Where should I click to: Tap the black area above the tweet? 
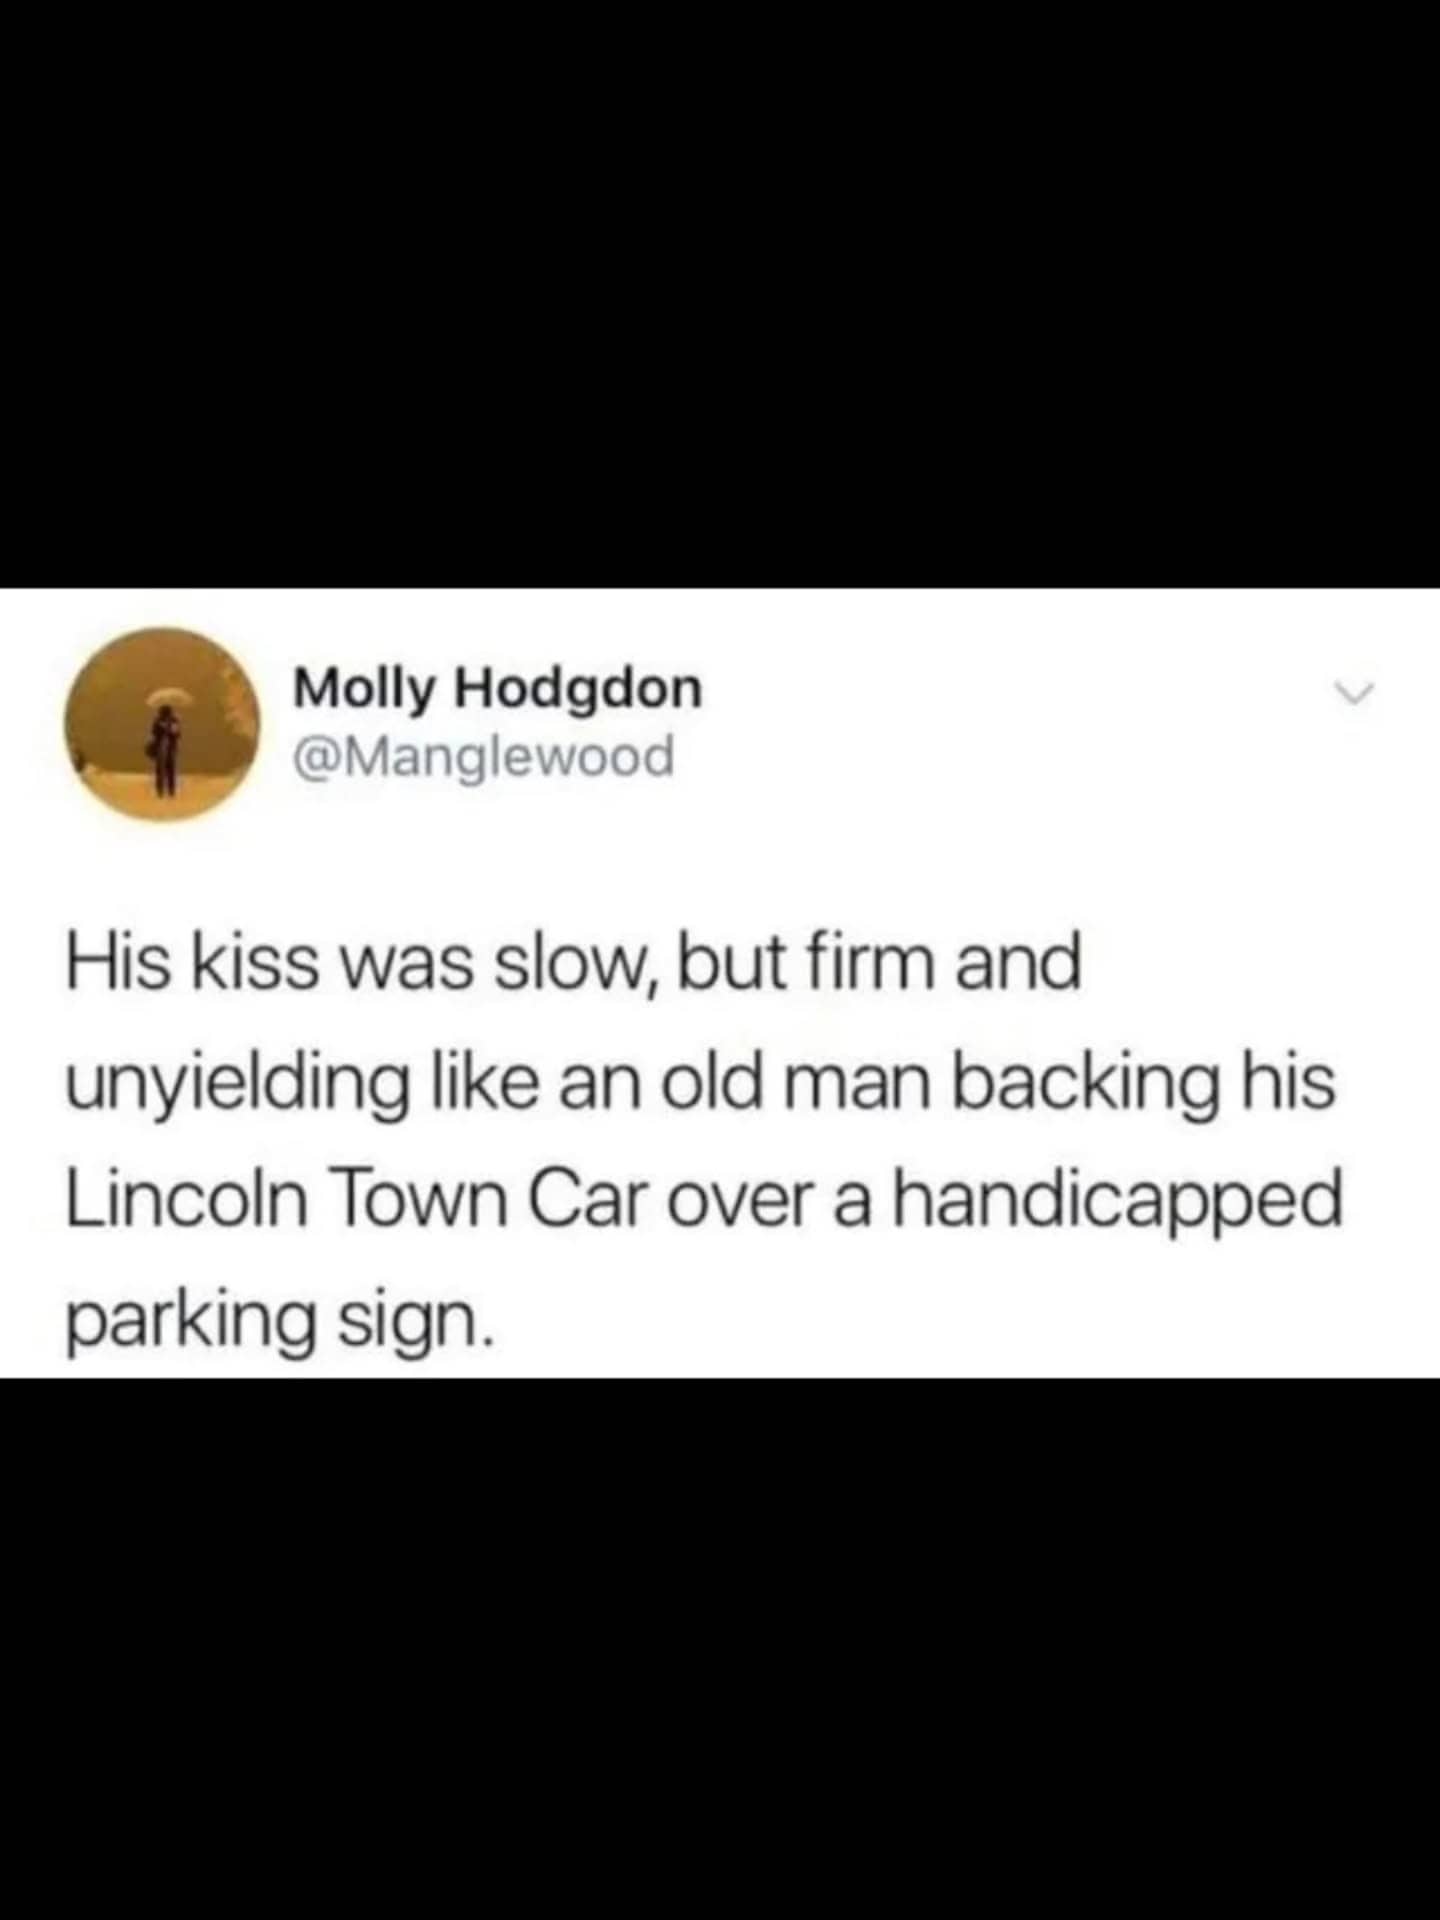click(720, 294)
